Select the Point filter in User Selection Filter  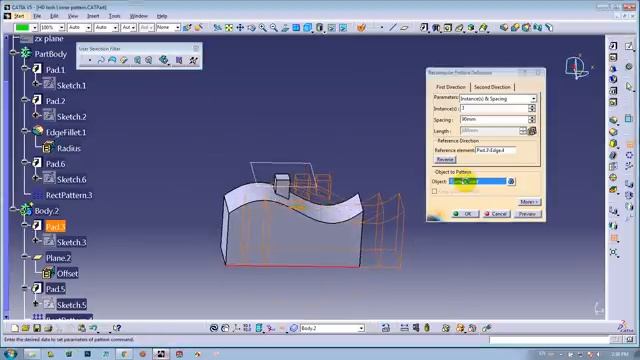click(90, 60)
